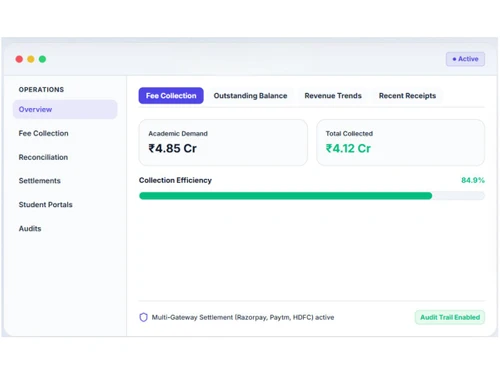Screen dimensions: 500x375
Task: Click the Audit Trail Enabled badge
Action: pyautogui.click(x=450, y=317)
